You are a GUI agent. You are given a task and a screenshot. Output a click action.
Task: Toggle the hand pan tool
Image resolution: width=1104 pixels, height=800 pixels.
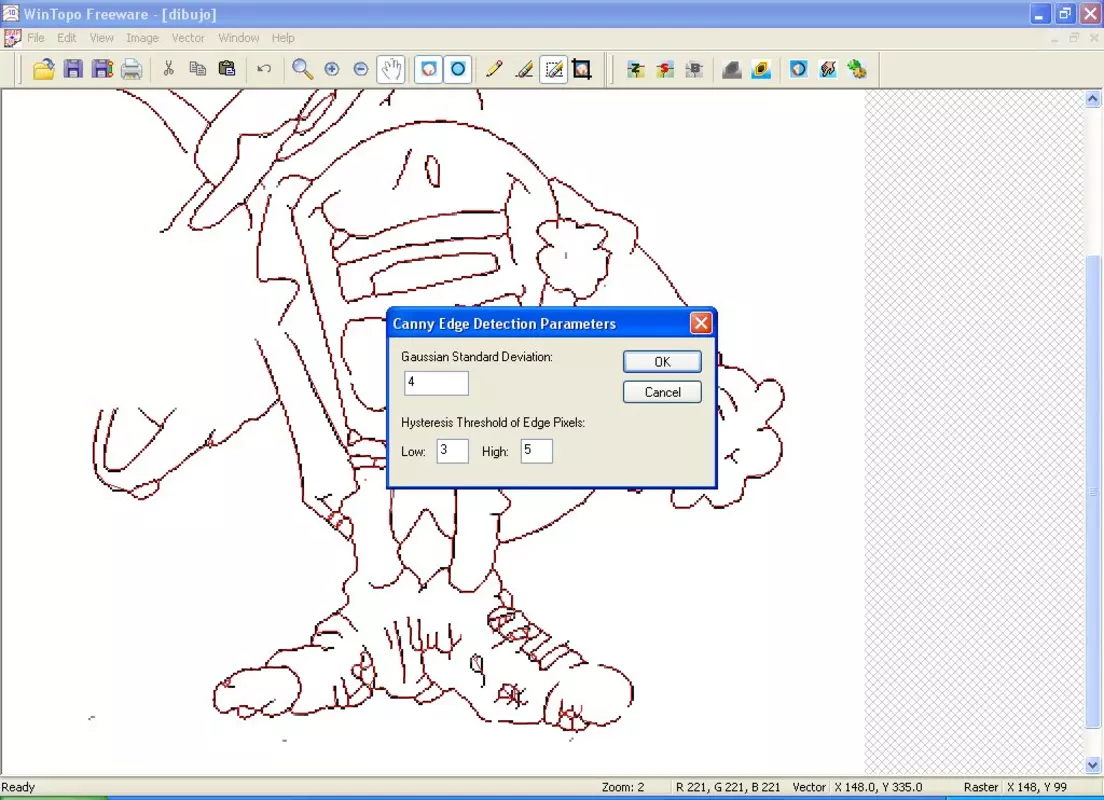pos(391,69)
